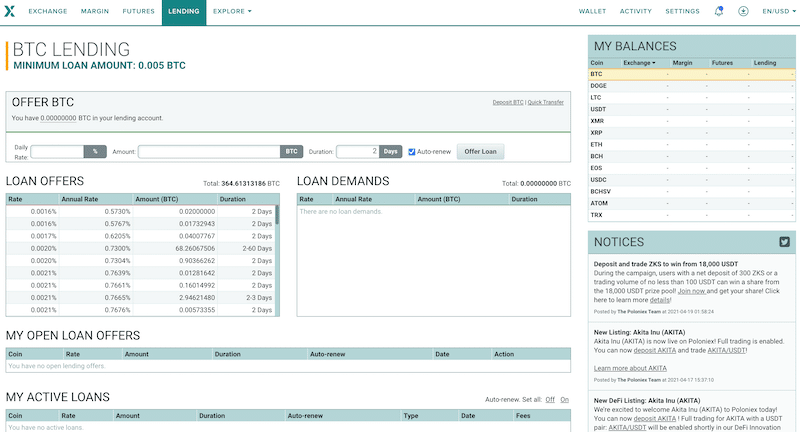Focus the Daily Rate input field
800x432 pixels.
57,151
